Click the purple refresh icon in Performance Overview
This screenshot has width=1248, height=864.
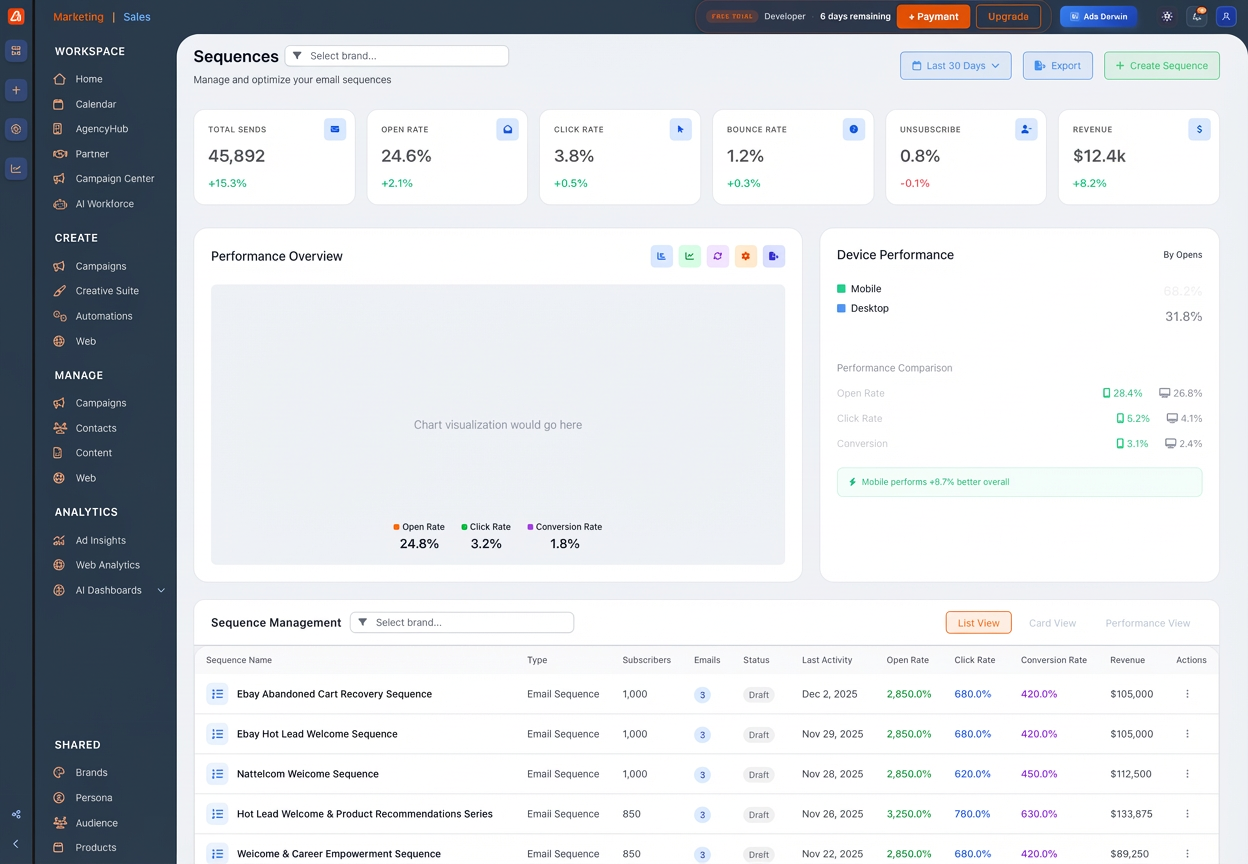[717, 257]
